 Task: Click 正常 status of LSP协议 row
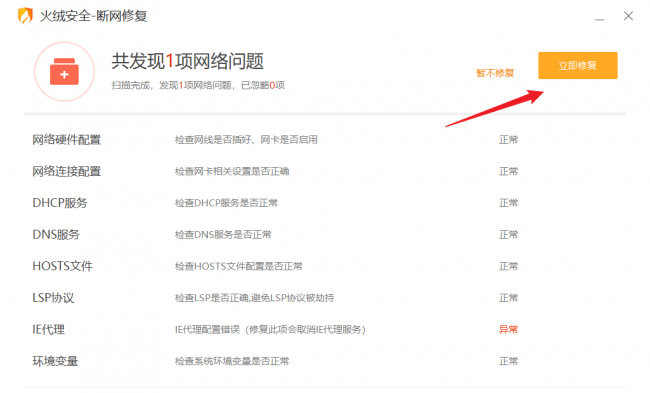pos(508,298)
